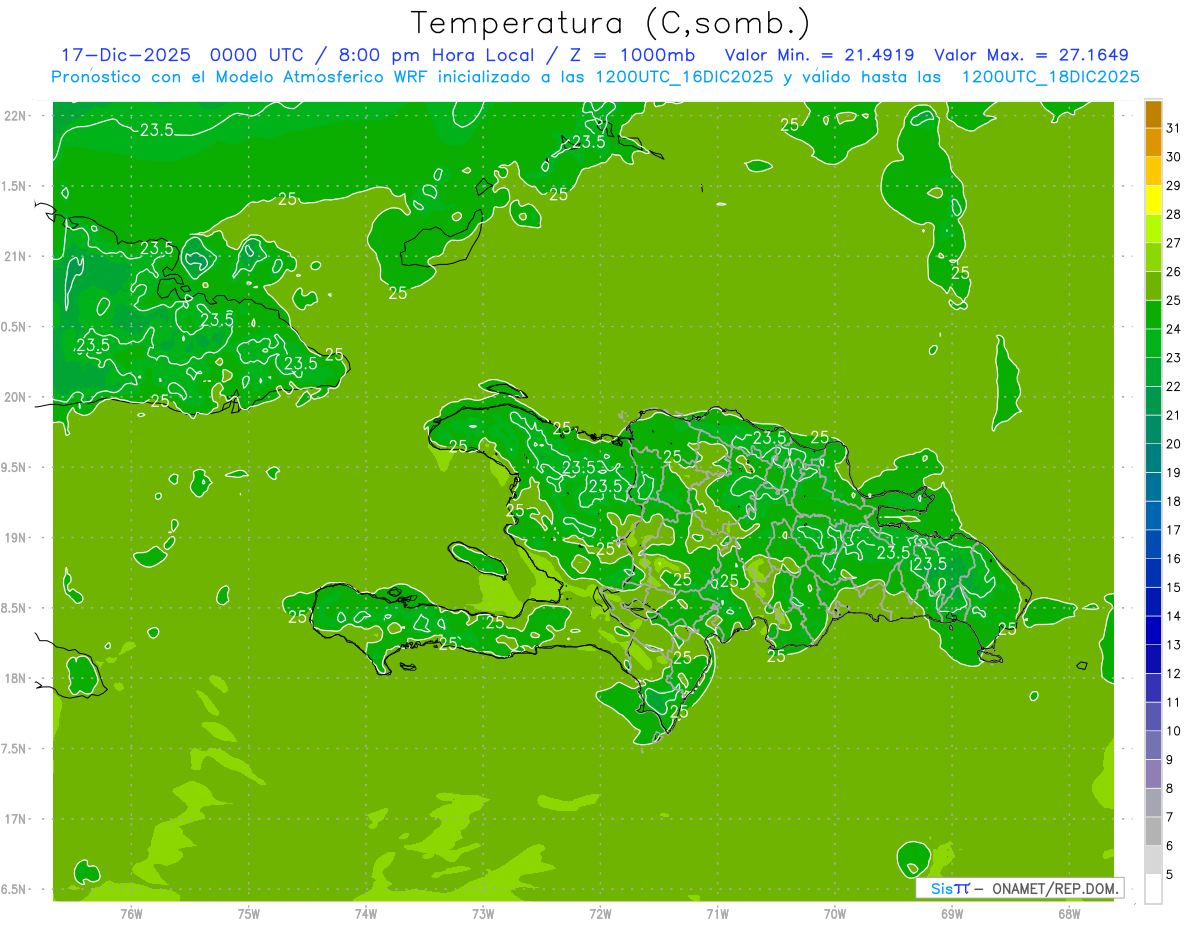Click the colorbar segment between 25 and 26
This screenshot has width=1200, height=927.
[1153, 286]
